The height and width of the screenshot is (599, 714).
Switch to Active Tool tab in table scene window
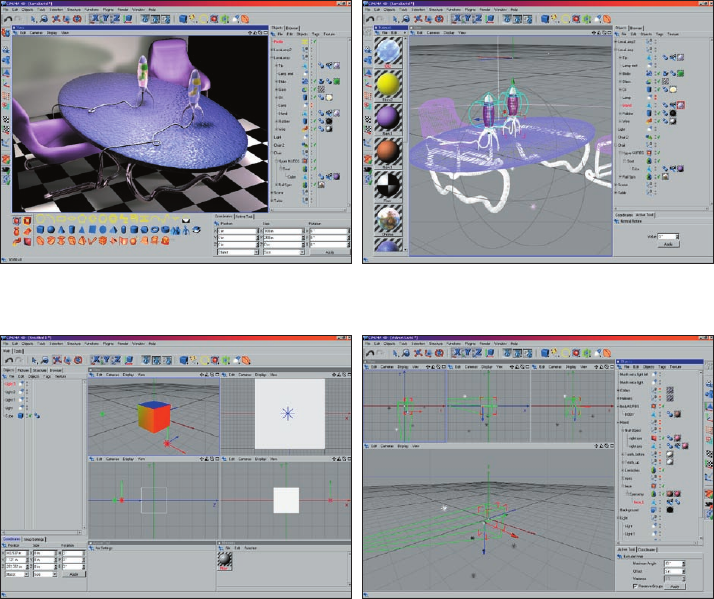point(244,216)
